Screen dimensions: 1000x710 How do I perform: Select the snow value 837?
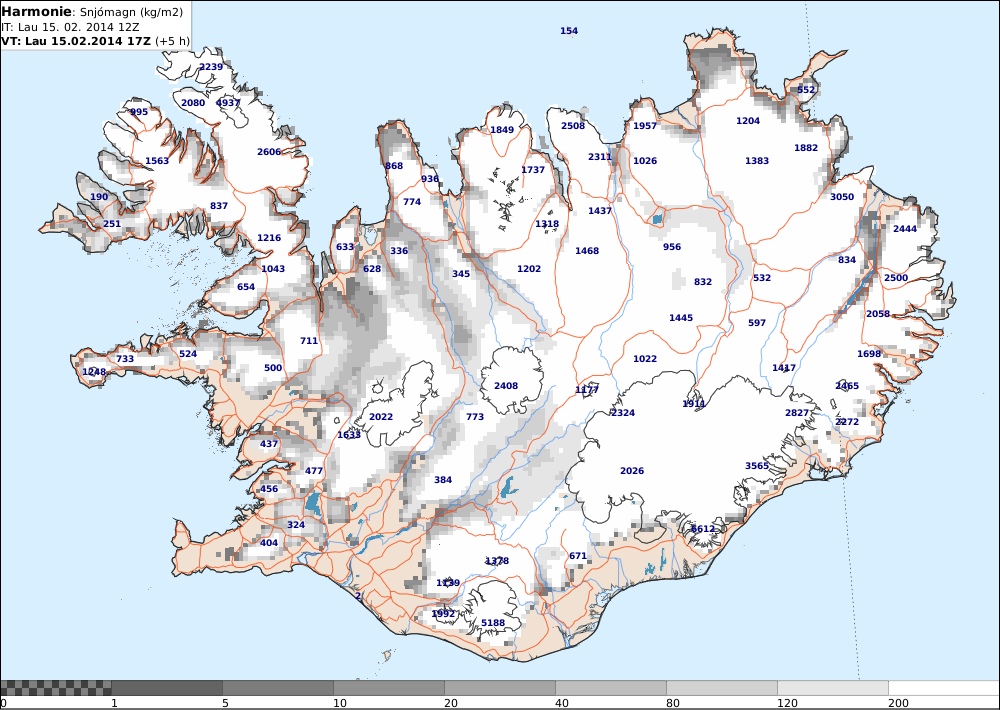[x=219, y=205]
